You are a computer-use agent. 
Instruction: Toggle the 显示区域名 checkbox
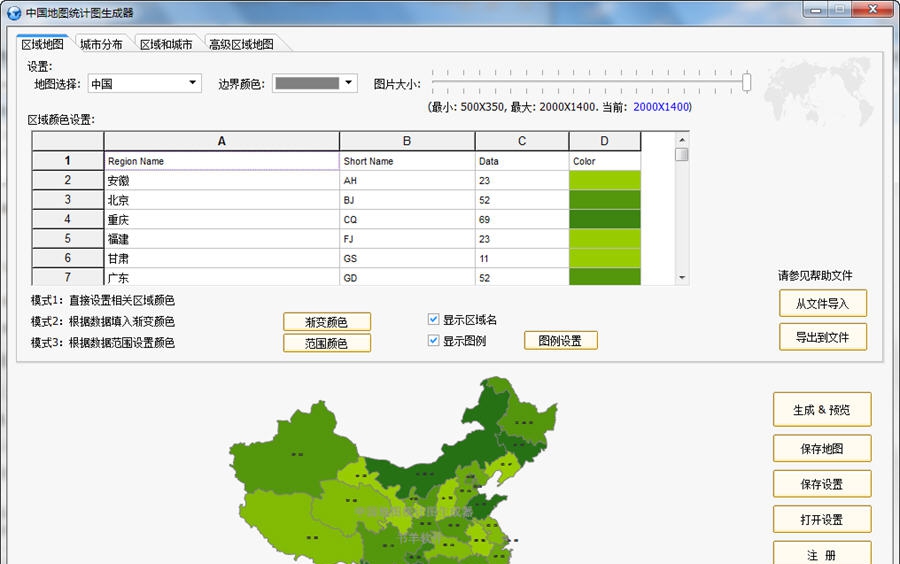[x=433, y=319]
